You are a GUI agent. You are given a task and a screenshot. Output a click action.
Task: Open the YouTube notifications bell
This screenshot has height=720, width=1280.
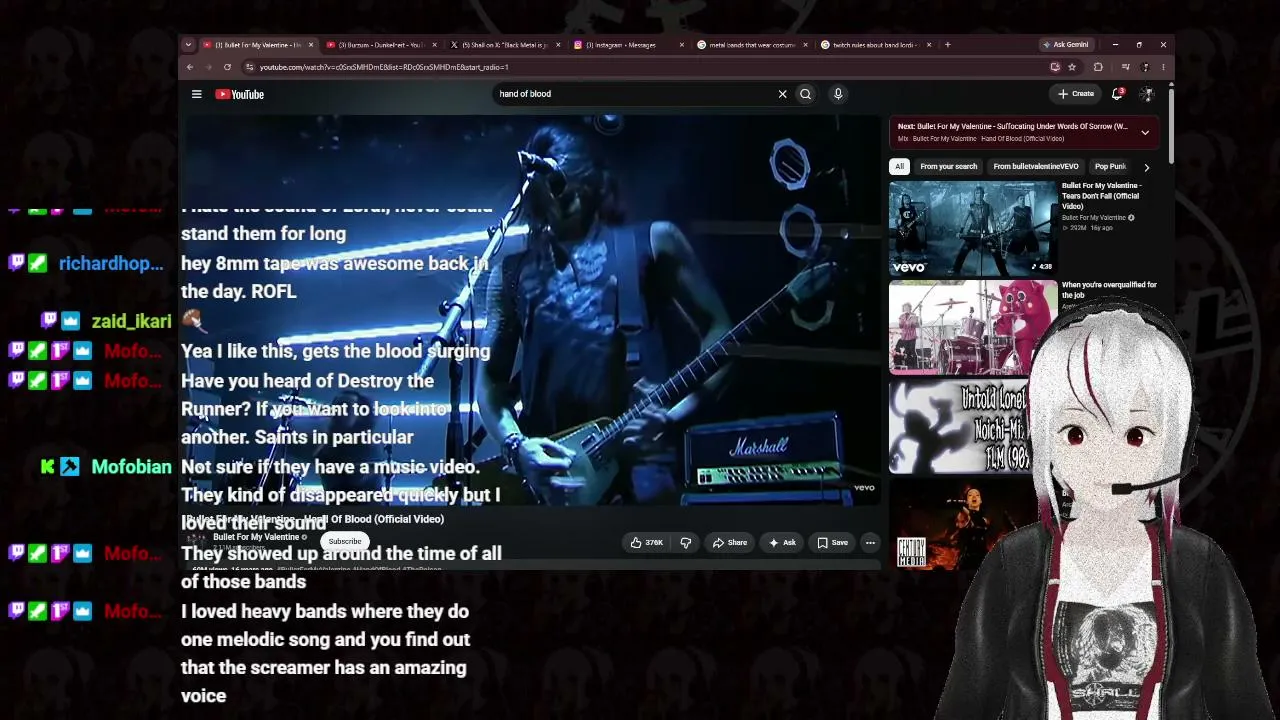pos(1117,94)
